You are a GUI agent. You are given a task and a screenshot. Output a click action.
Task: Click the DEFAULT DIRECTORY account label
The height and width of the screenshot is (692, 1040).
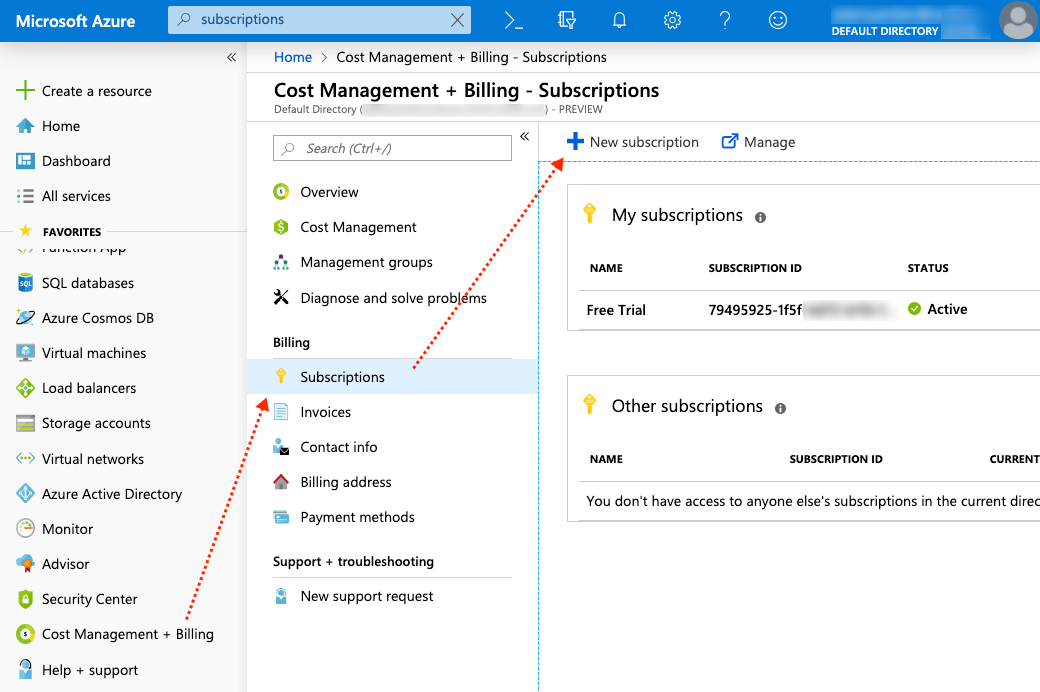coord(885,31)
